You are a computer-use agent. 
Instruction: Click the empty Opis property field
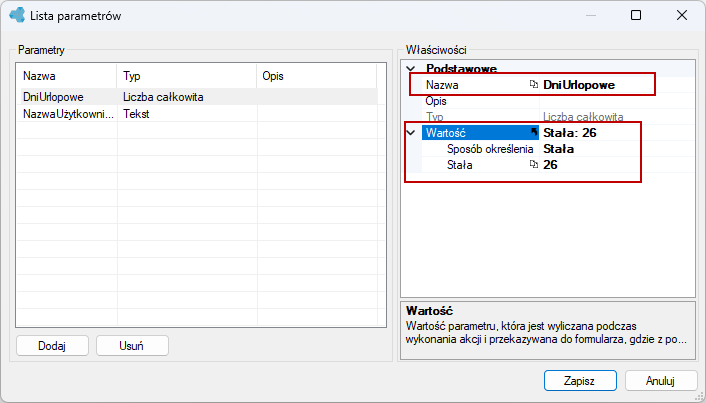[617, 101]
